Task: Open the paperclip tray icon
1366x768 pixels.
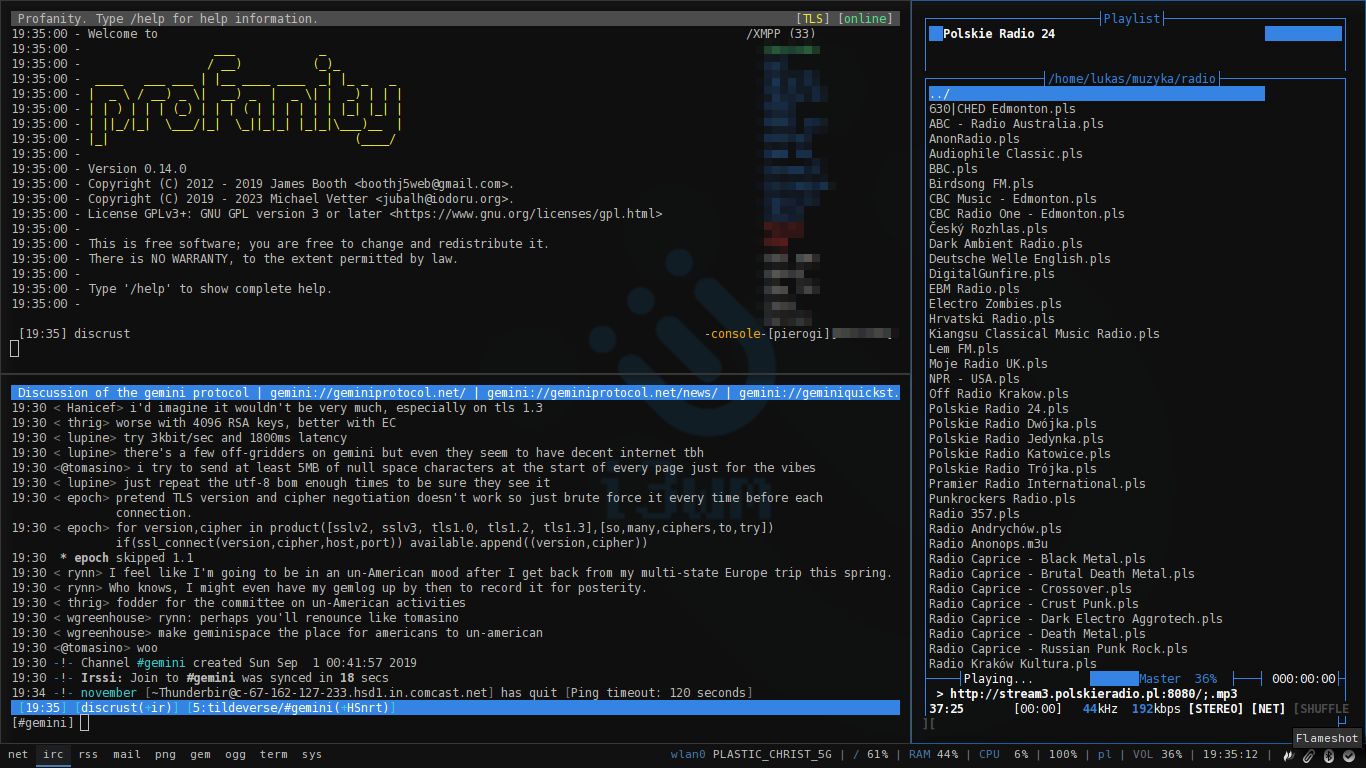Action: point(1308,755)
